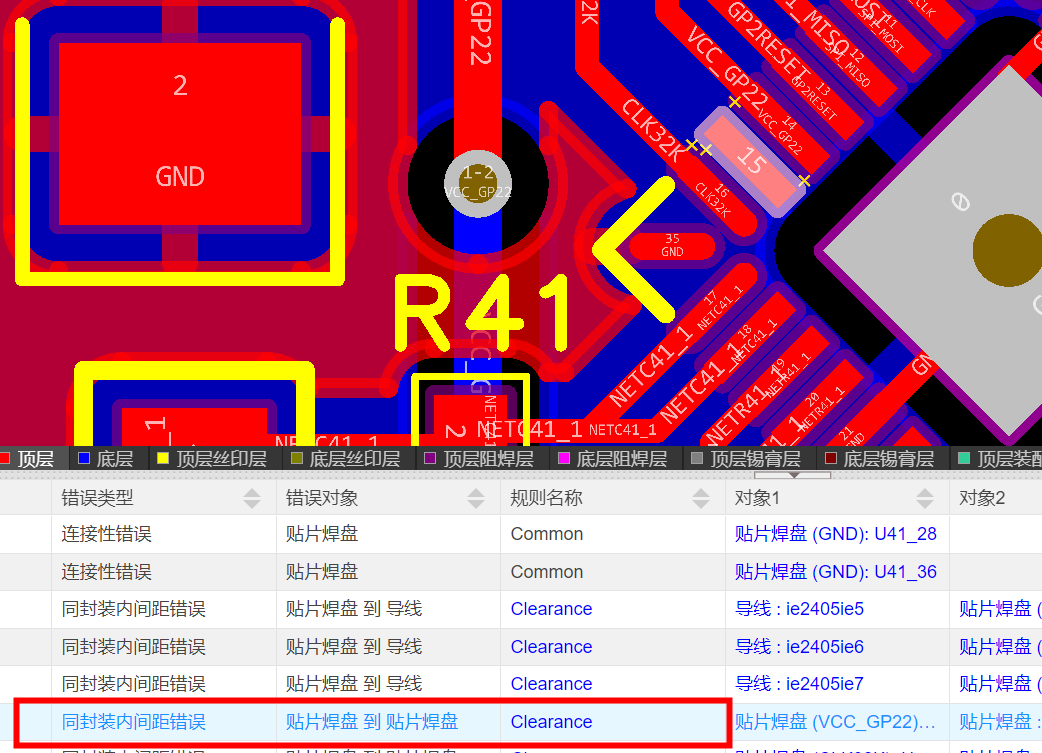Click the small GND pad numbered 35
The image size is (1042, 753).
(672, 245)
